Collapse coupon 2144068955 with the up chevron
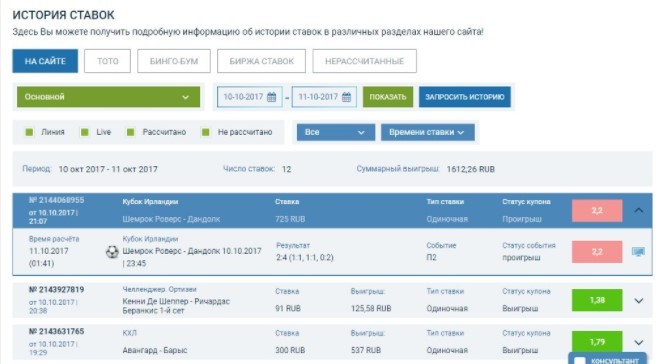Image resolution: width=663 pixels, height=364 pixels. (x=638, y=210)
